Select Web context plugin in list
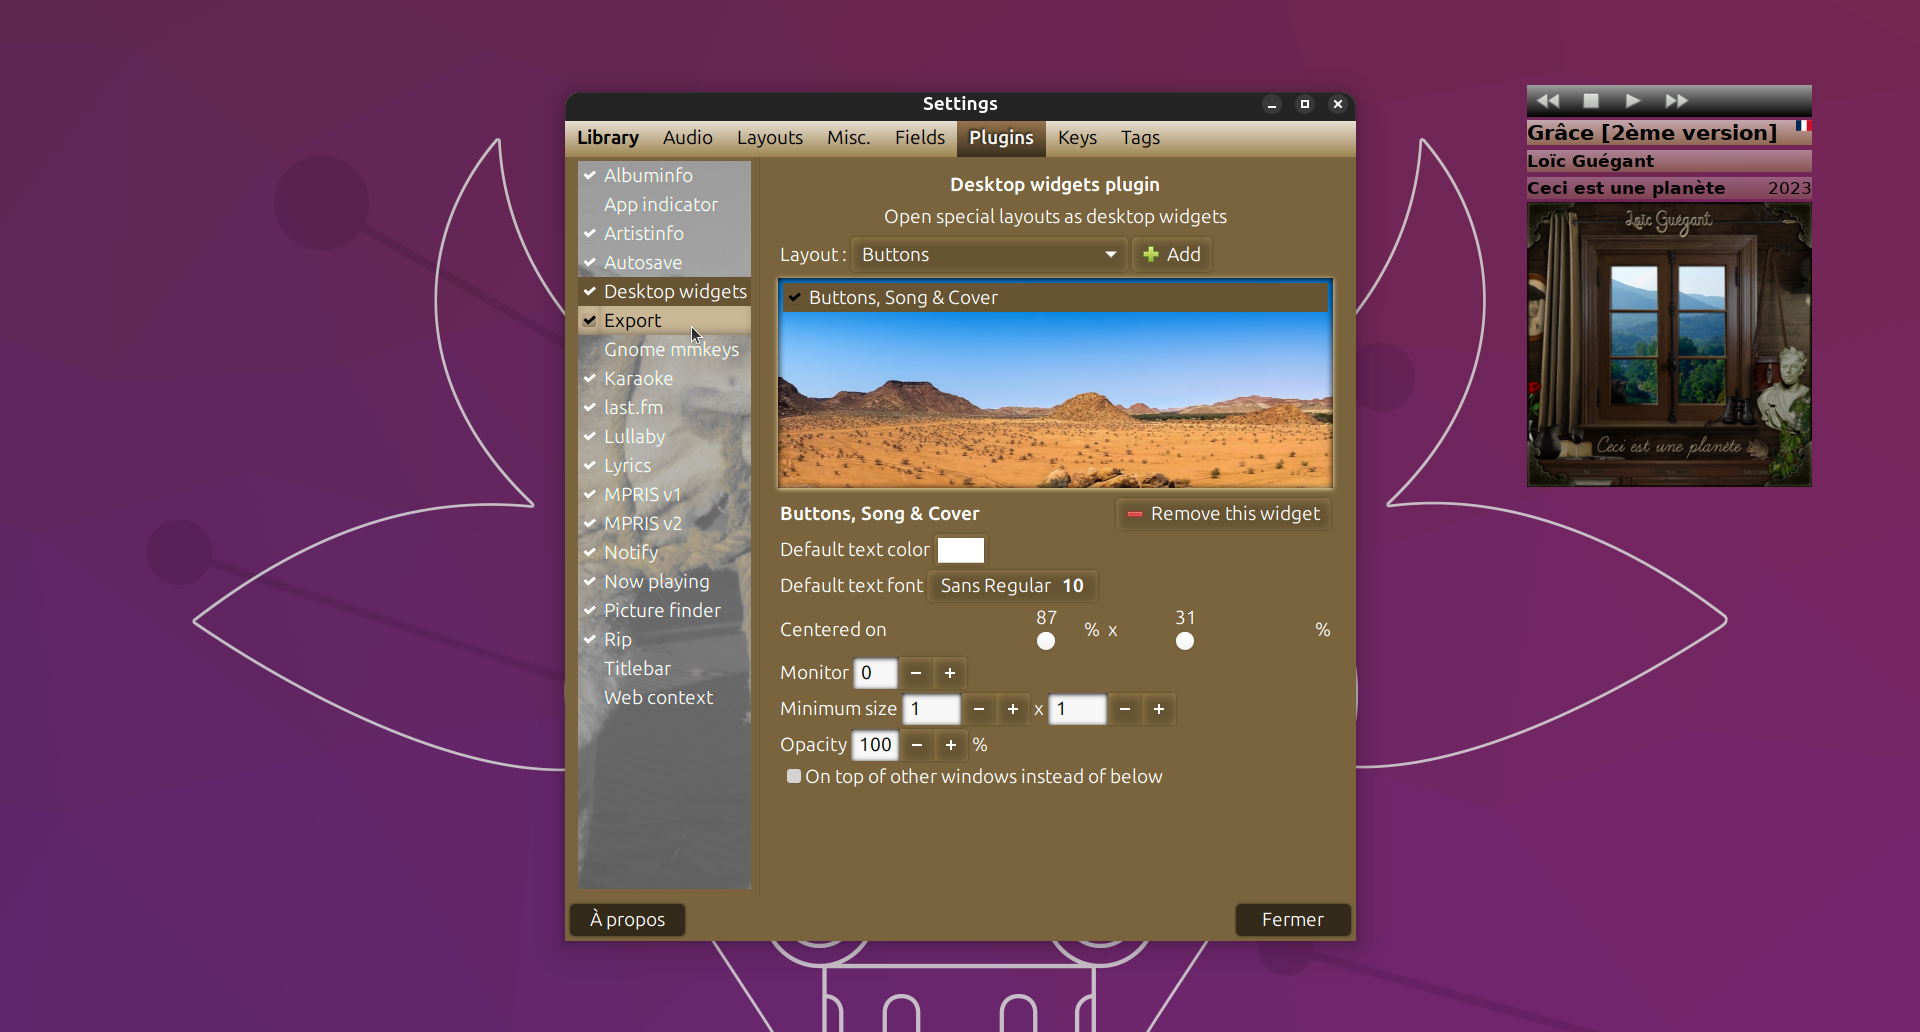Image resolution: width=1920 pixels, height=1032 pixels. [665, 697]
